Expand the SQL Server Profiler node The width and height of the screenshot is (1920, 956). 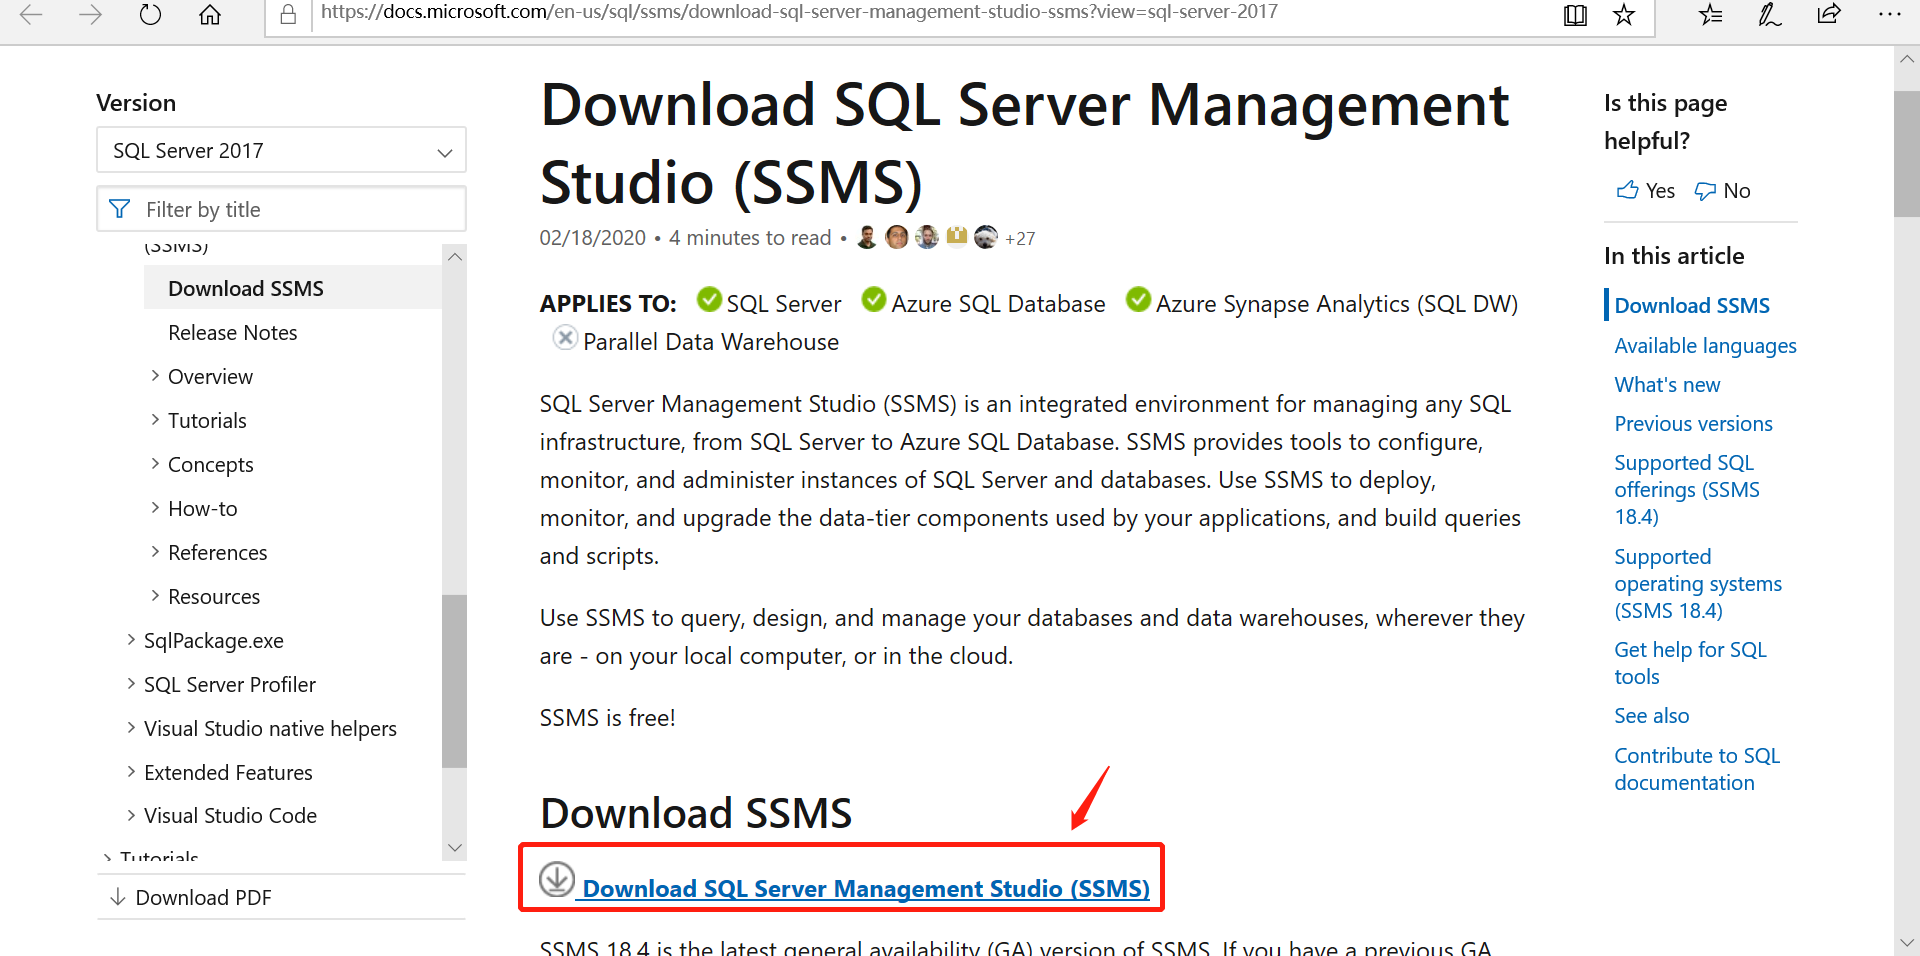131,684
